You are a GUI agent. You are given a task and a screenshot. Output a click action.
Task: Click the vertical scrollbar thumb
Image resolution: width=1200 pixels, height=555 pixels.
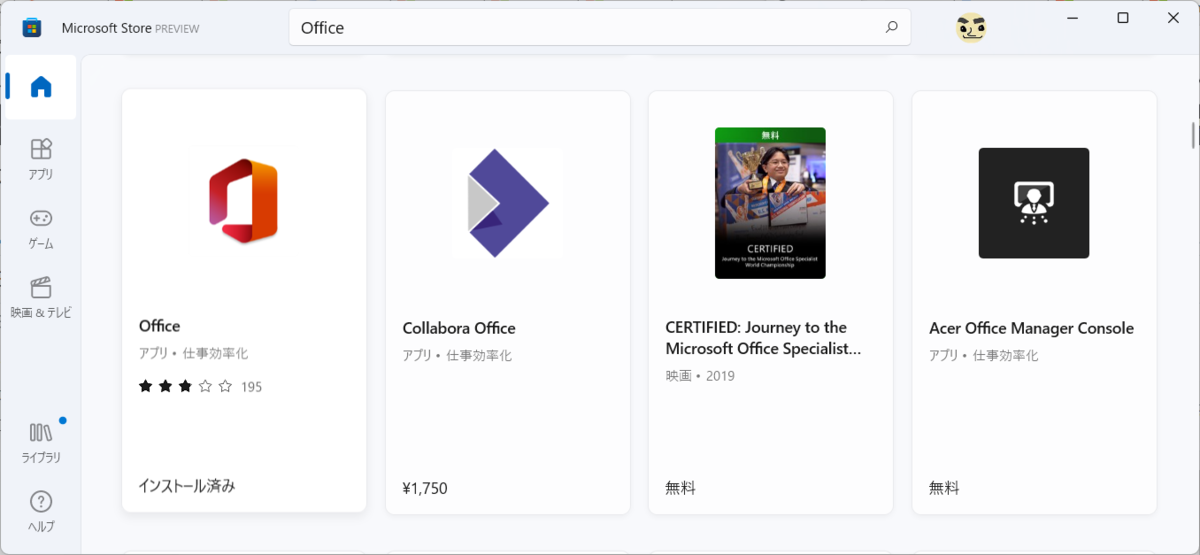[1192, 133]
